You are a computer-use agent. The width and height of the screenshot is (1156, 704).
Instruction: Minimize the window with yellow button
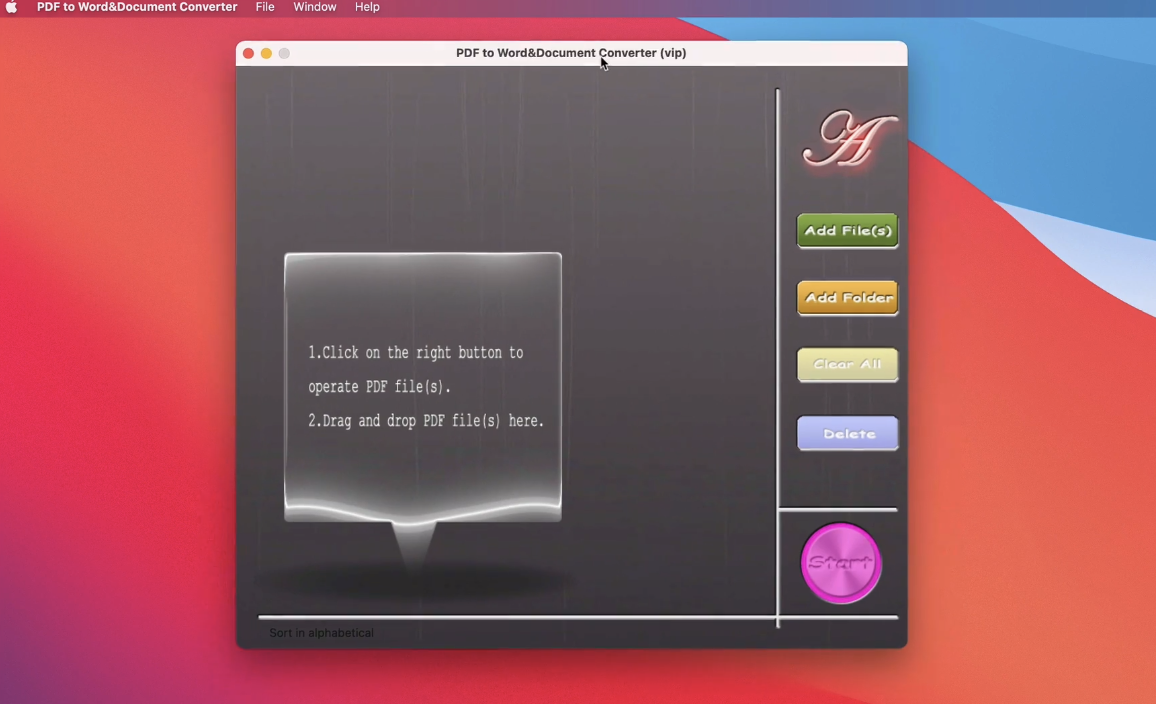[266, 53]
